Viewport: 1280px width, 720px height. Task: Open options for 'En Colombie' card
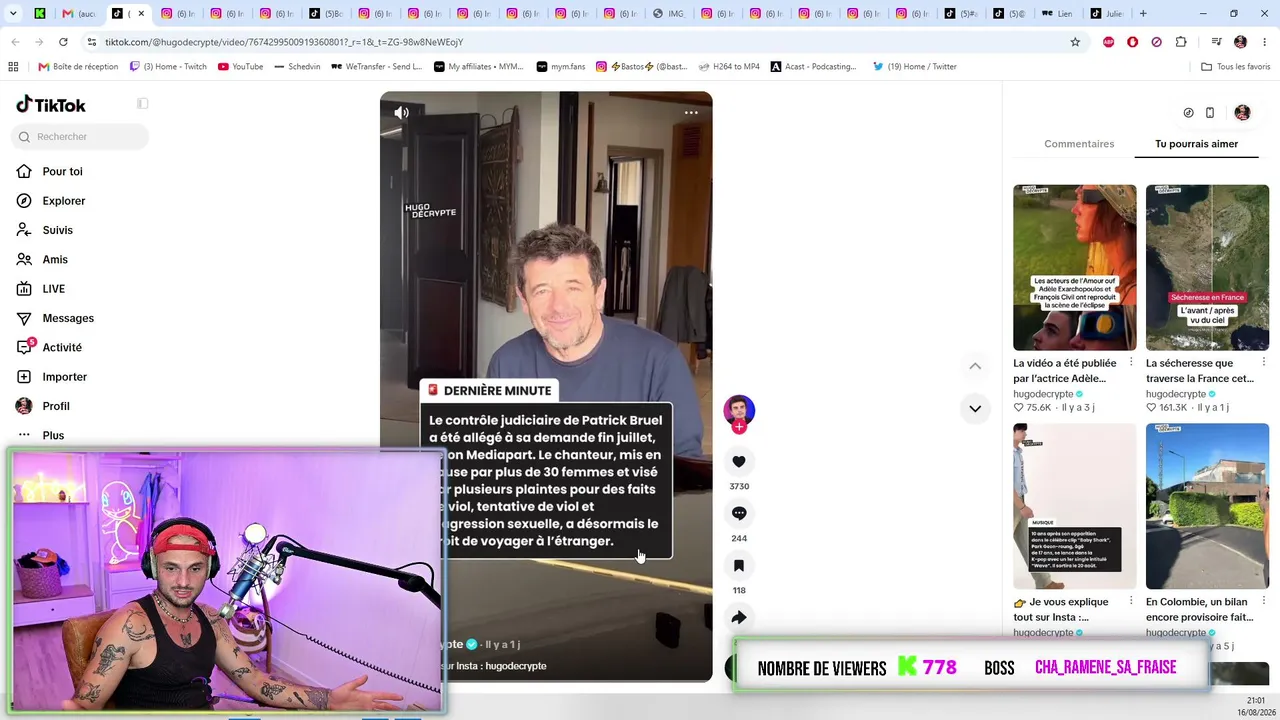click(x=1264, y=601)
